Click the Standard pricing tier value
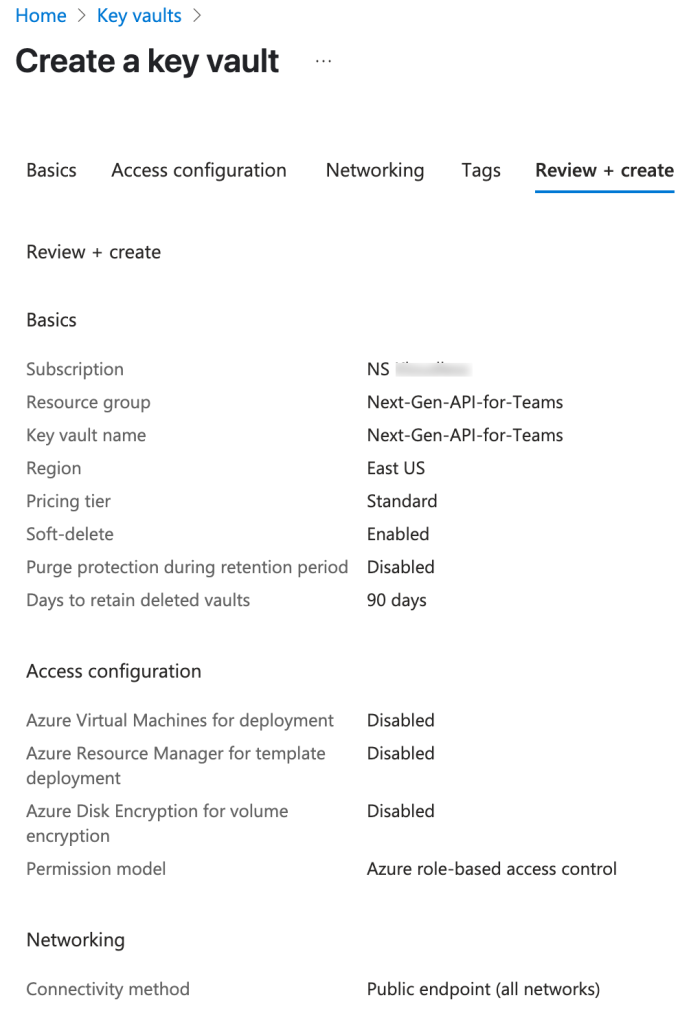The height and width of the screenshot is (1024, 691). (402, 502)
